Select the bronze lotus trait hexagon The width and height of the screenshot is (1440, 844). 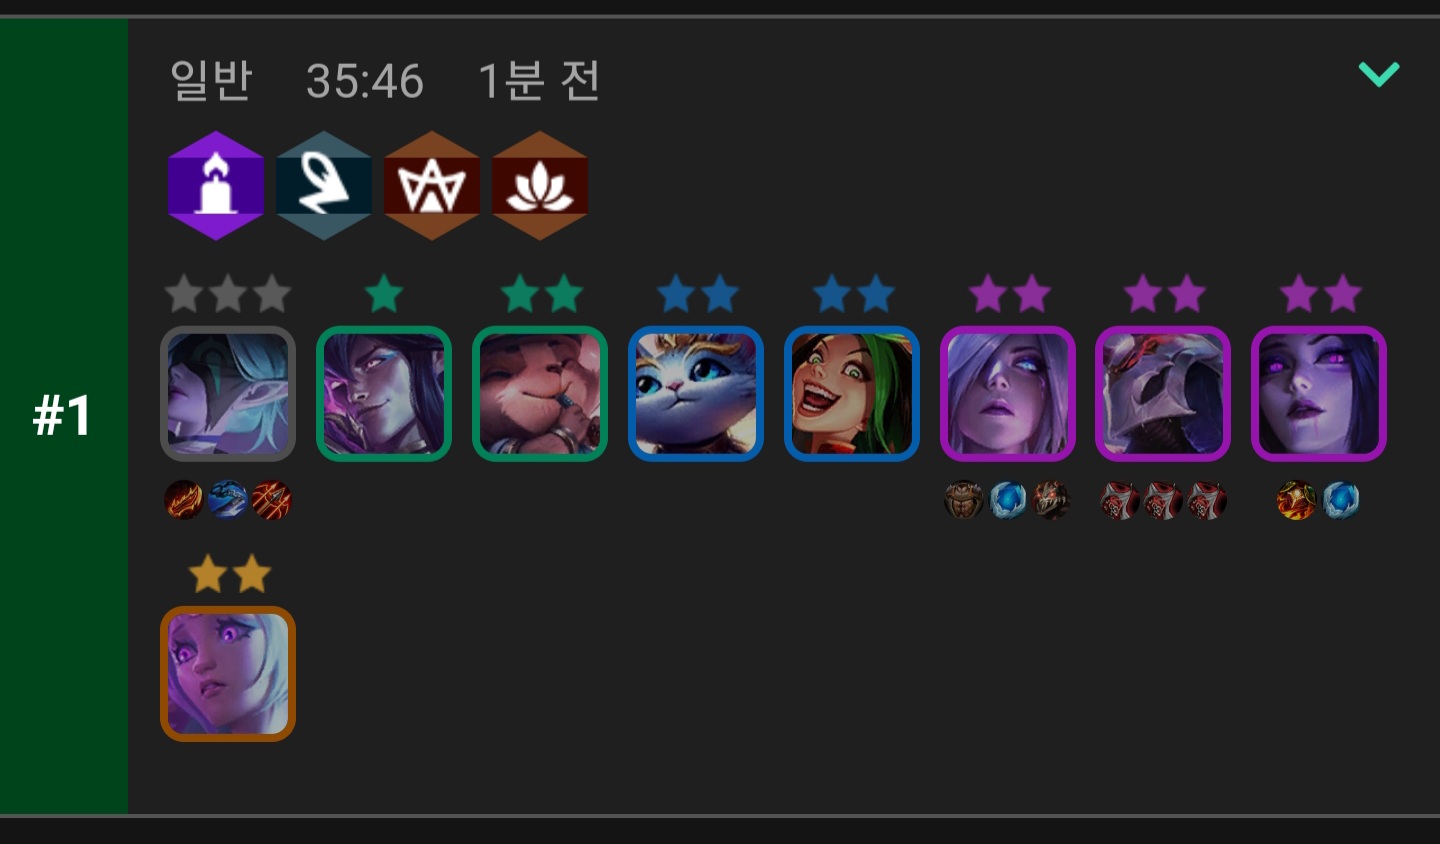[540, 185]
